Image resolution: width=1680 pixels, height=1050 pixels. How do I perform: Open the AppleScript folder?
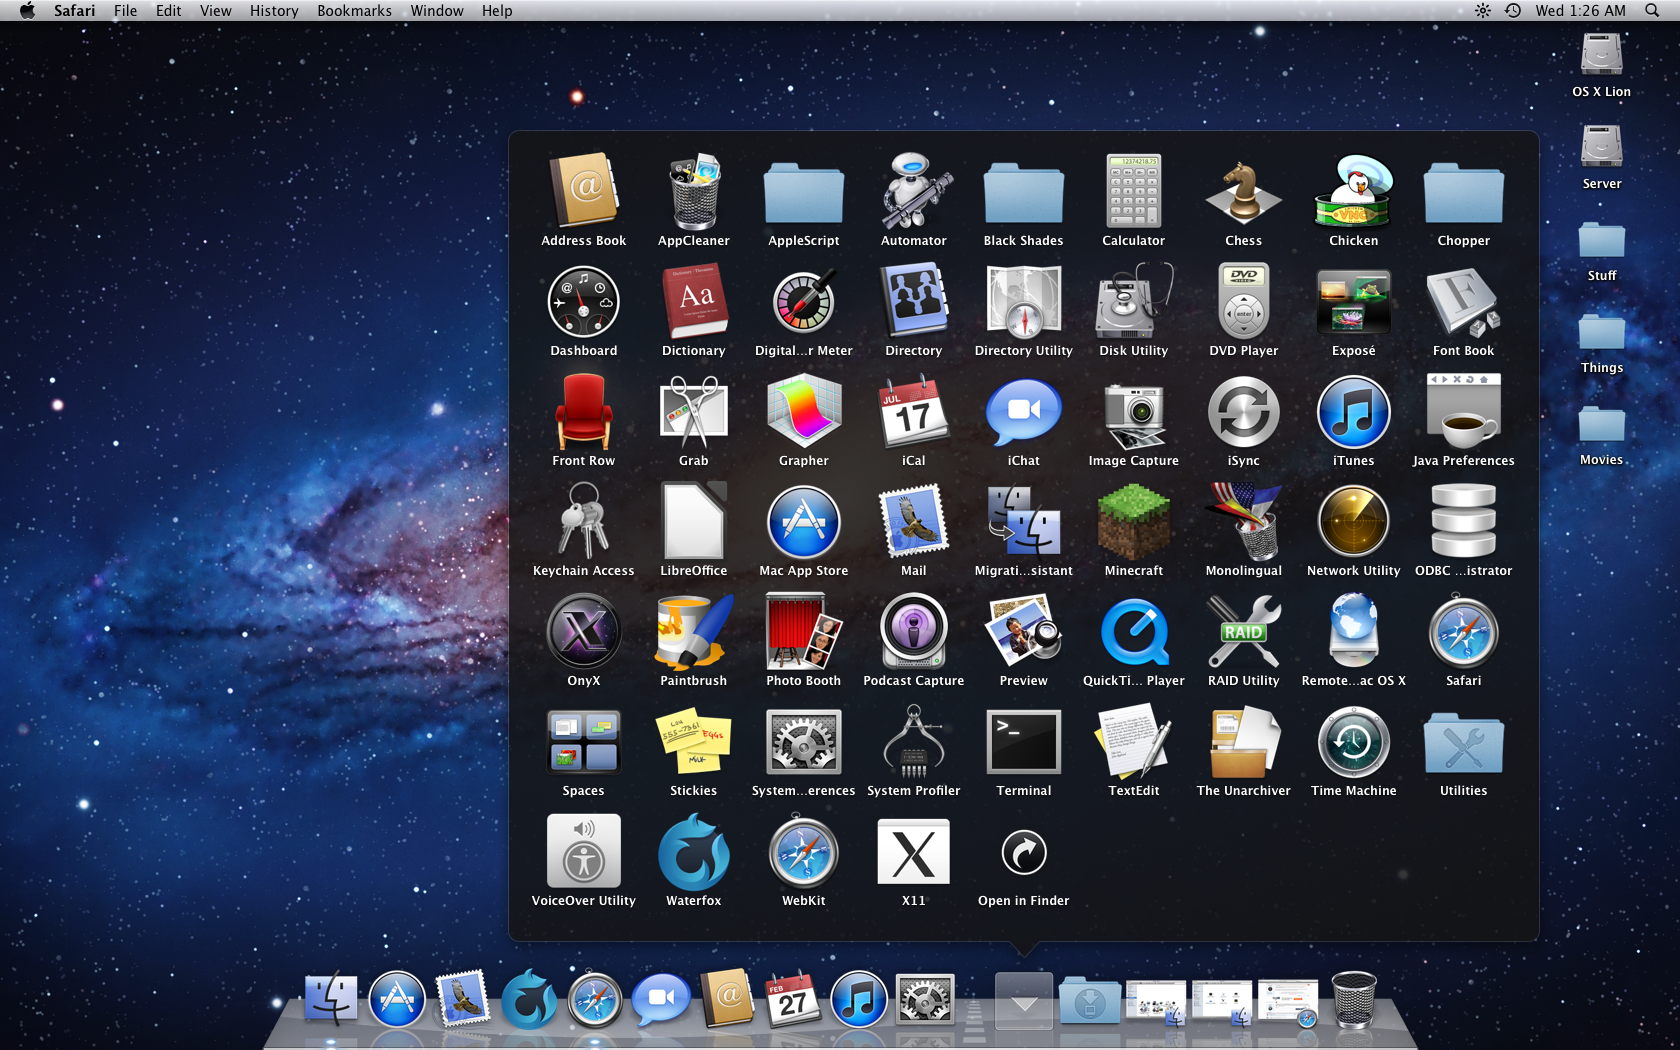click(803, 193)
